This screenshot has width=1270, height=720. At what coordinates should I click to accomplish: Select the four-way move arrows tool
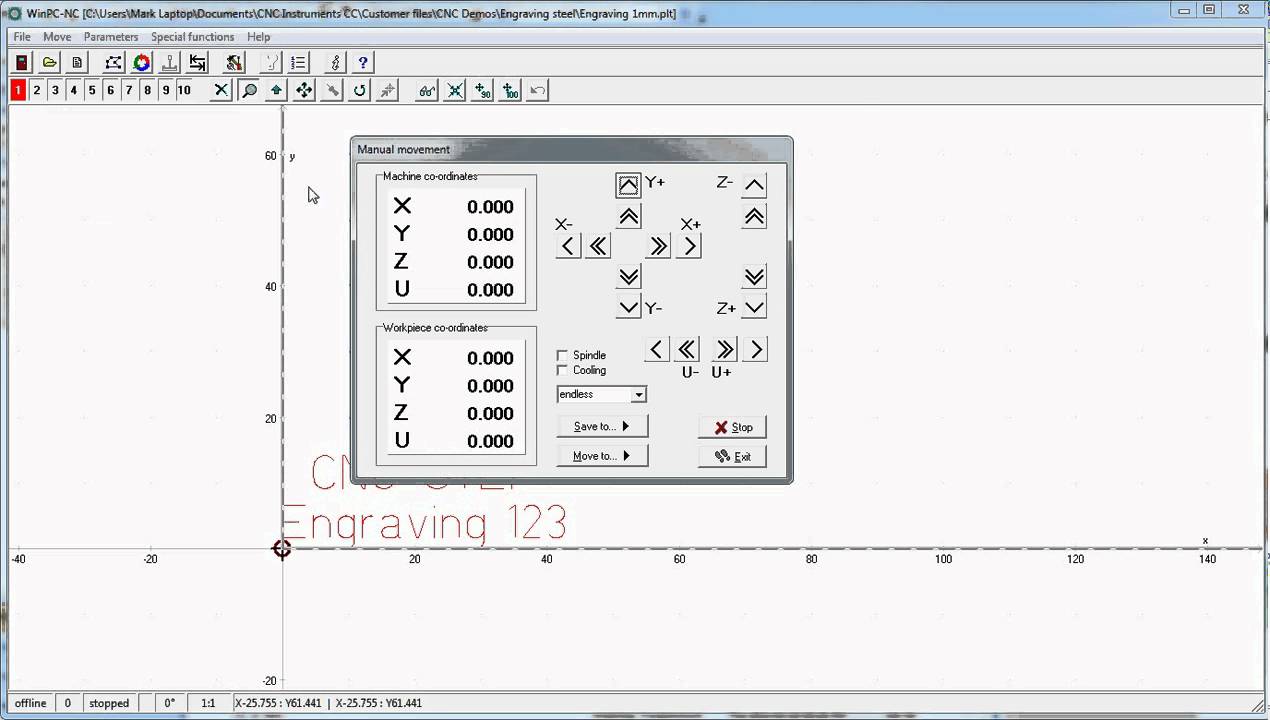pos(304,90)
